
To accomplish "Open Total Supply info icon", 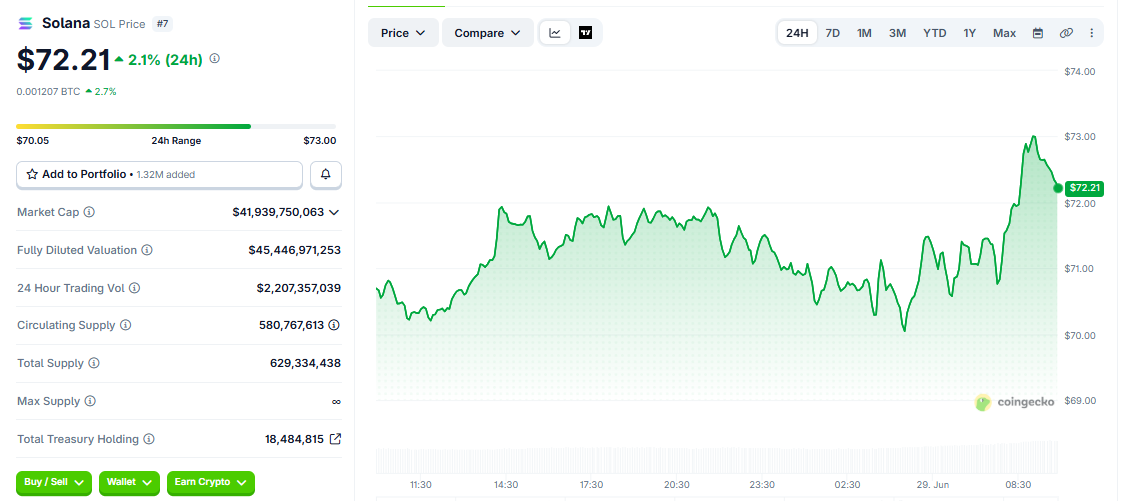I will pyautogui.click(x=94, y=363).
